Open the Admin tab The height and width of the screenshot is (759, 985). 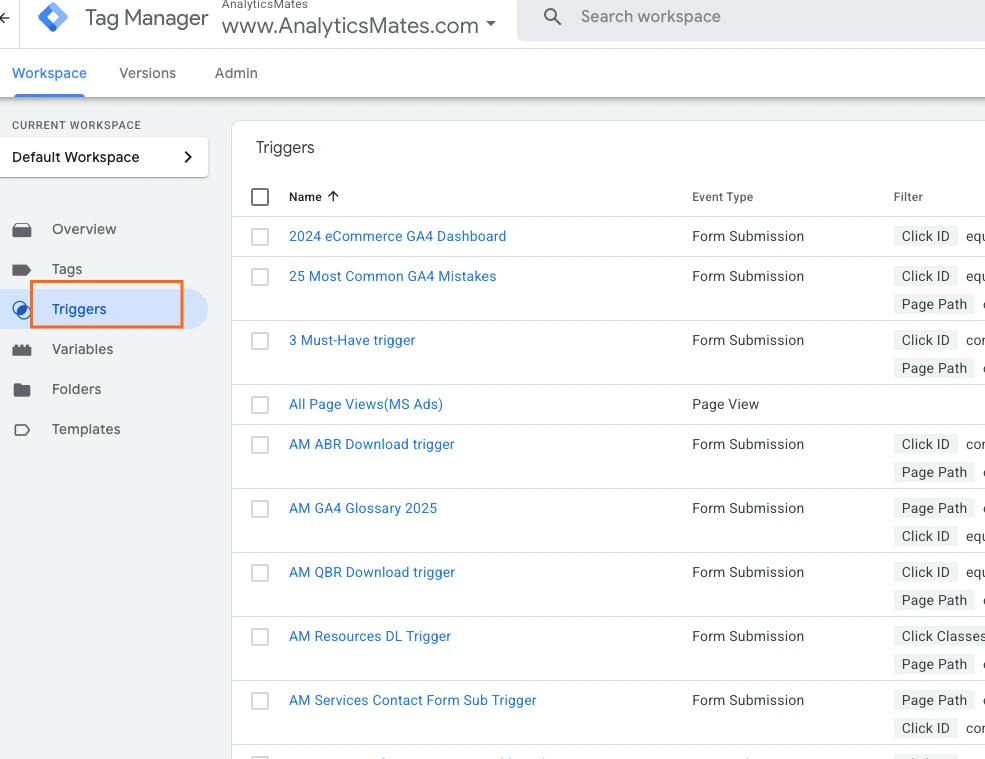tap(236, 73)
